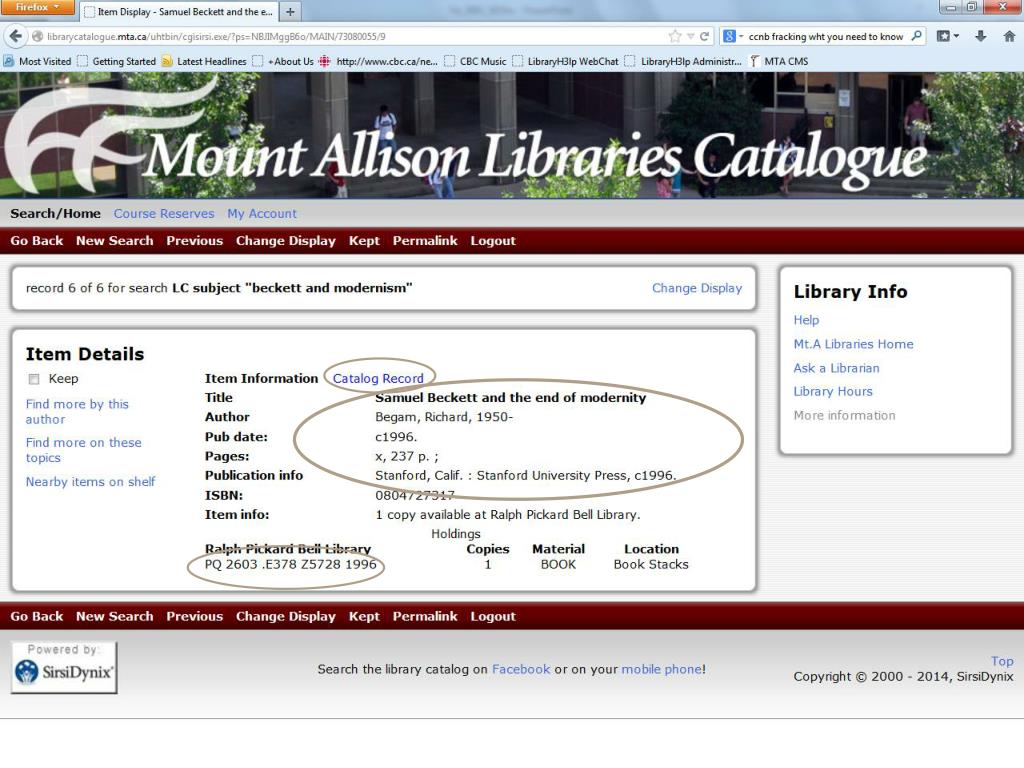Open the +About Us bookmark
The width and height of the screenshot is (1024, 768).
click(283, 61)
